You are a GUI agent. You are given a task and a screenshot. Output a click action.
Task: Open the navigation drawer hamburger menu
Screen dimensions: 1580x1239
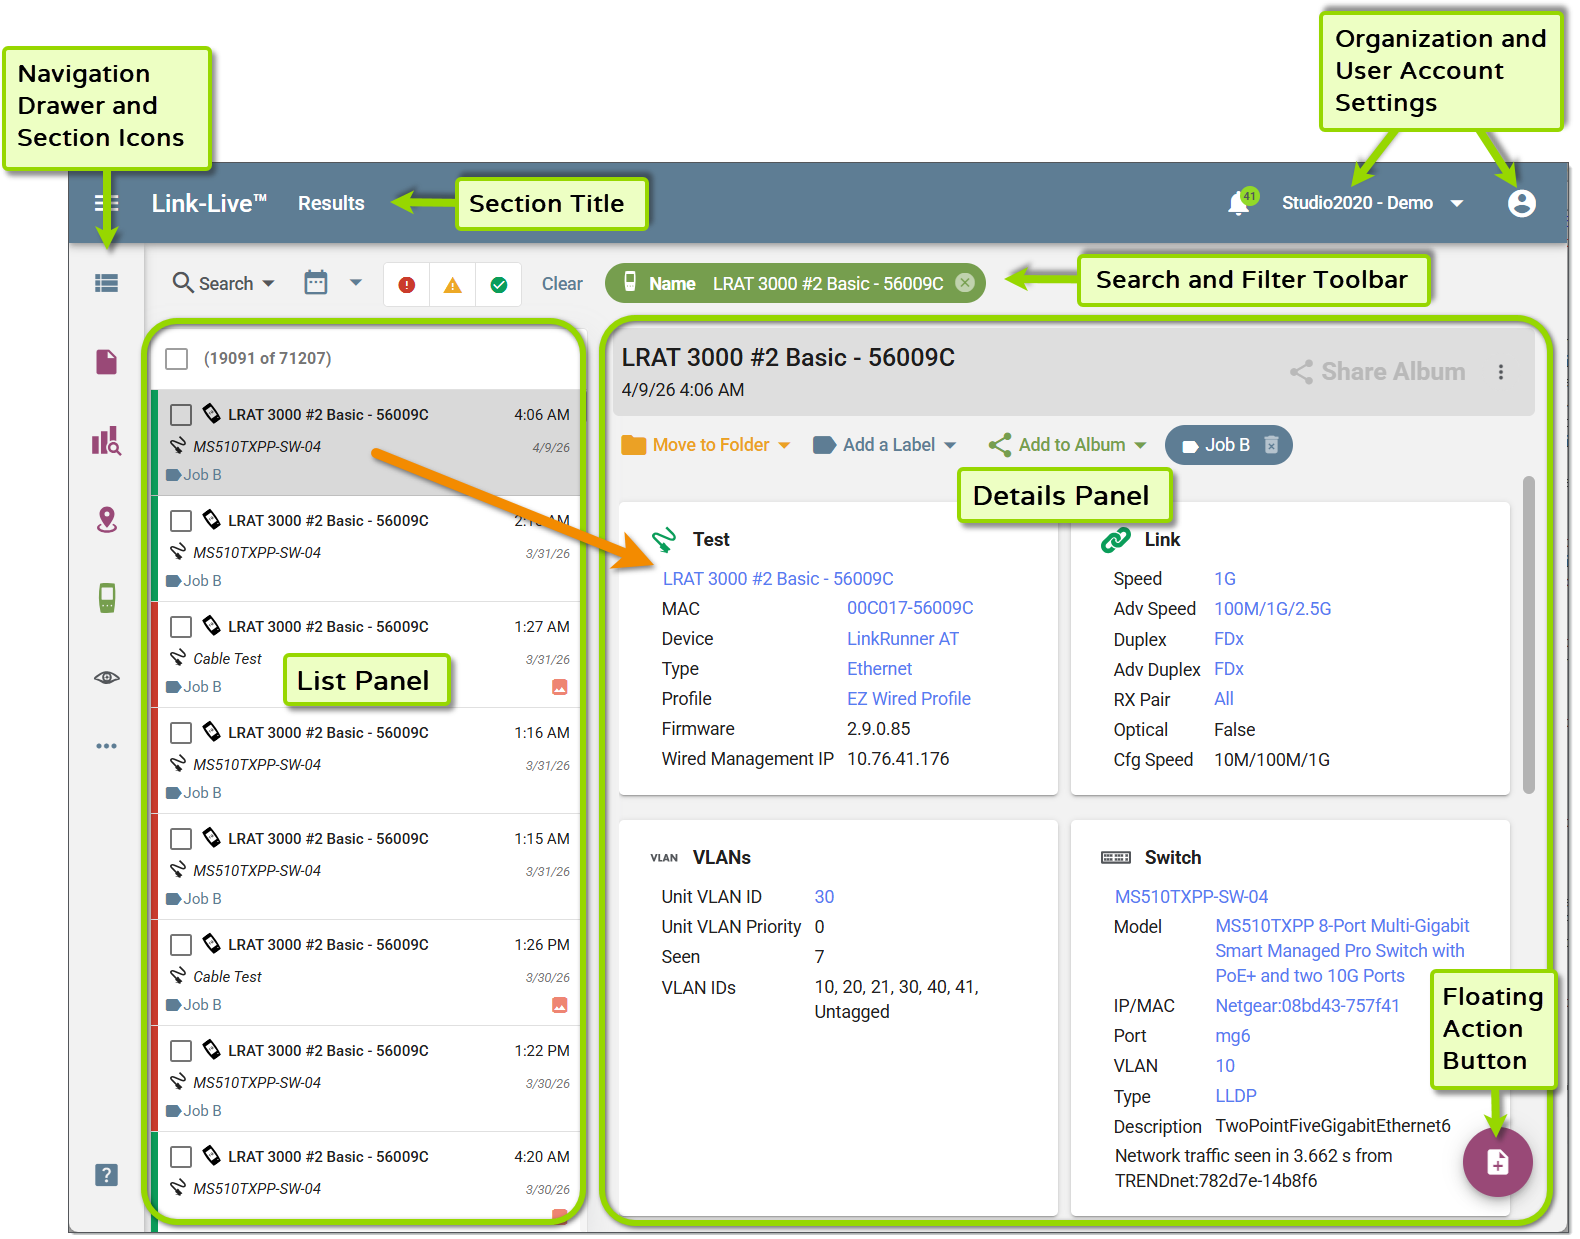pos(106,203)
